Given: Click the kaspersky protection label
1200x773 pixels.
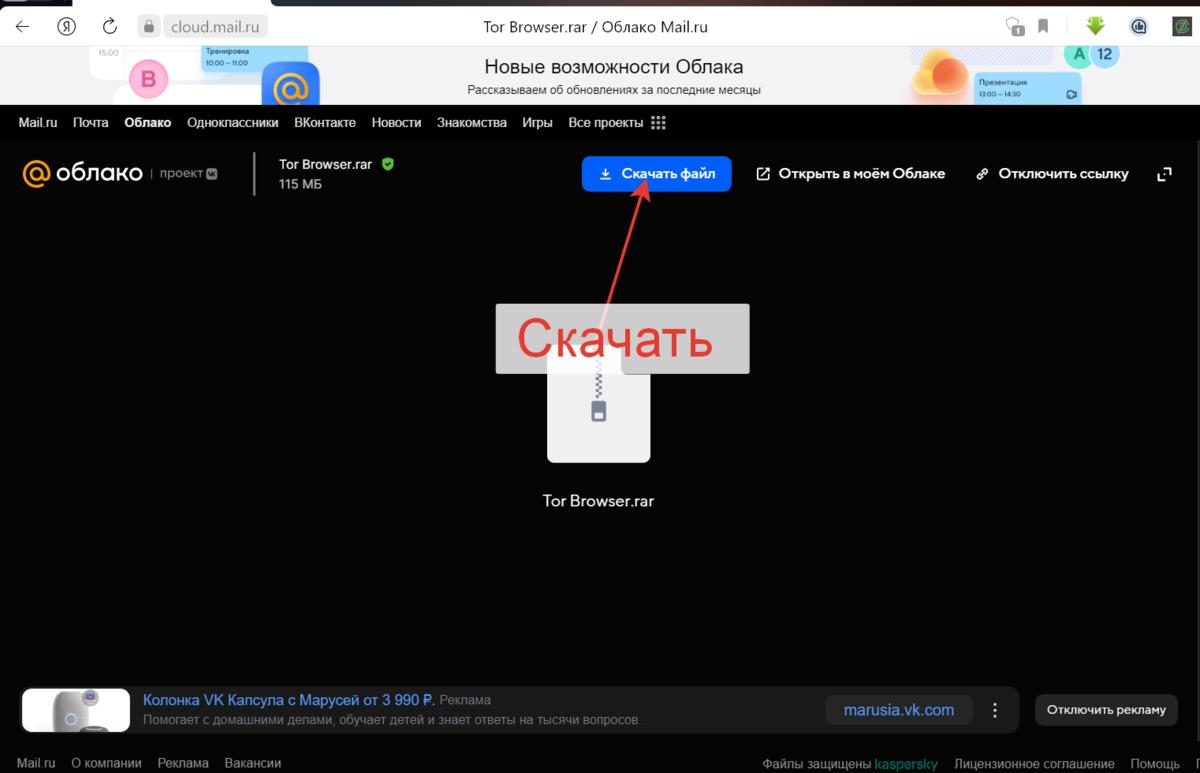Looking at the screenshot, I should click(x=906, y=764).
